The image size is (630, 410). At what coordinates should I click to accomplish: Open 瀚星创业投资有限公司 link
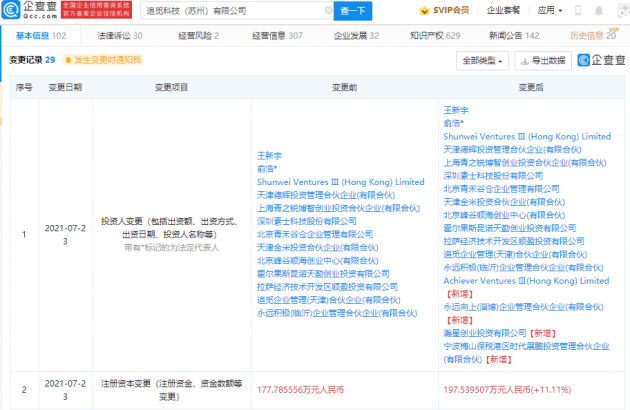click(485, 333)
